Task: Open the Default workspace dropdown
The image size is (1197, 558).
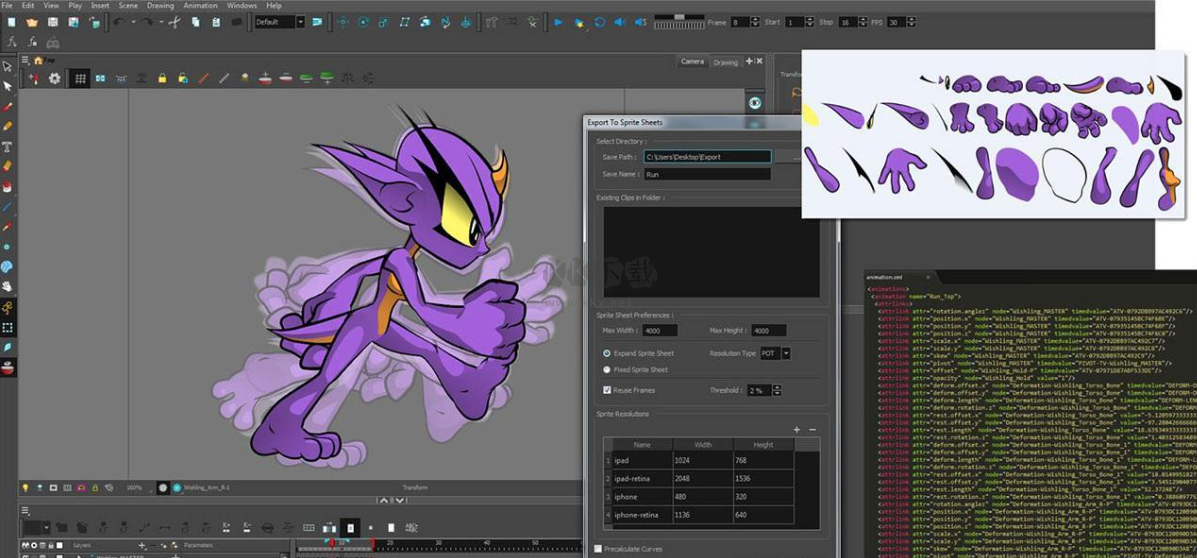Action: pos(279,22)
